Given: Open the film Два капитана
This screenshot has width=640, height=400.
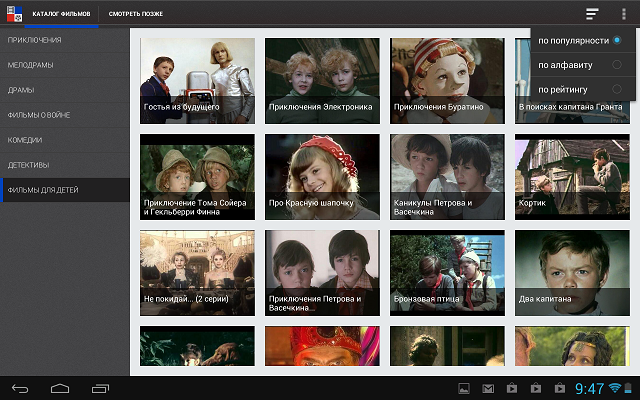Looking at the screenshot, I should click(572, 273).
